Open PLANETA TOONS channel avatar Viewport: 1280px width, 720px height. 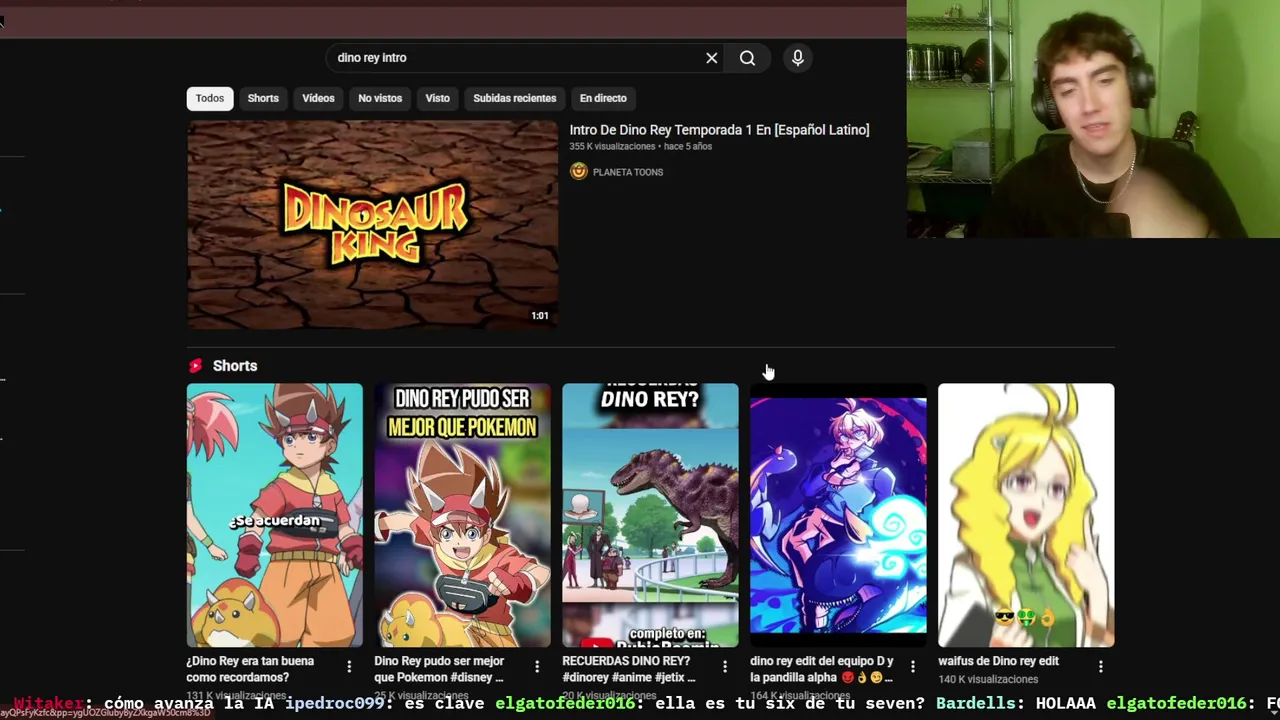tap(578, 171)
